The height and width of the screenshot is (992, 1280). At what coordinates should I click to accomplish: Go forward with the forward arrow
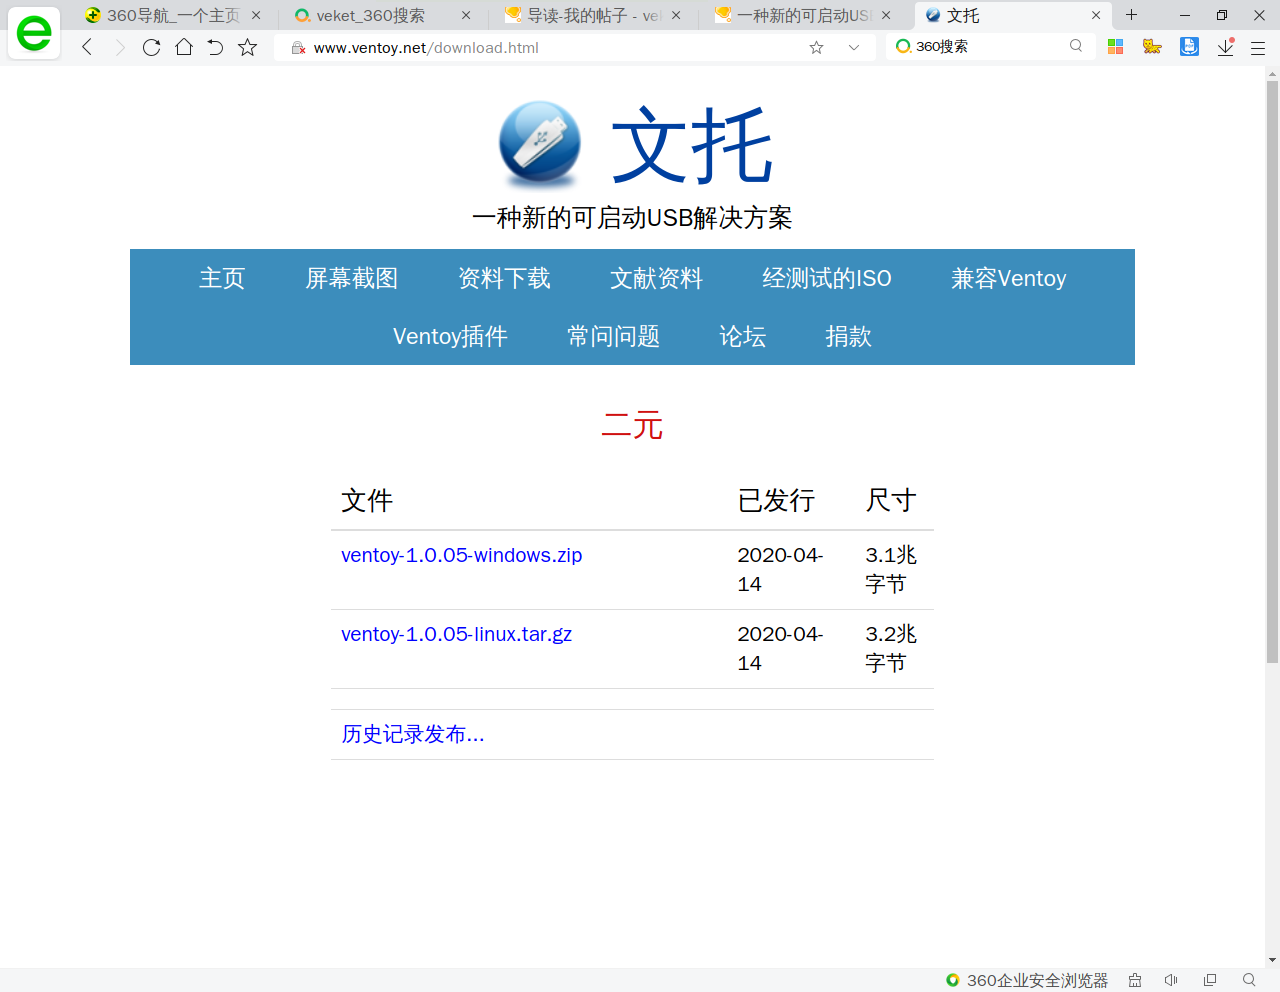(120, 47)
